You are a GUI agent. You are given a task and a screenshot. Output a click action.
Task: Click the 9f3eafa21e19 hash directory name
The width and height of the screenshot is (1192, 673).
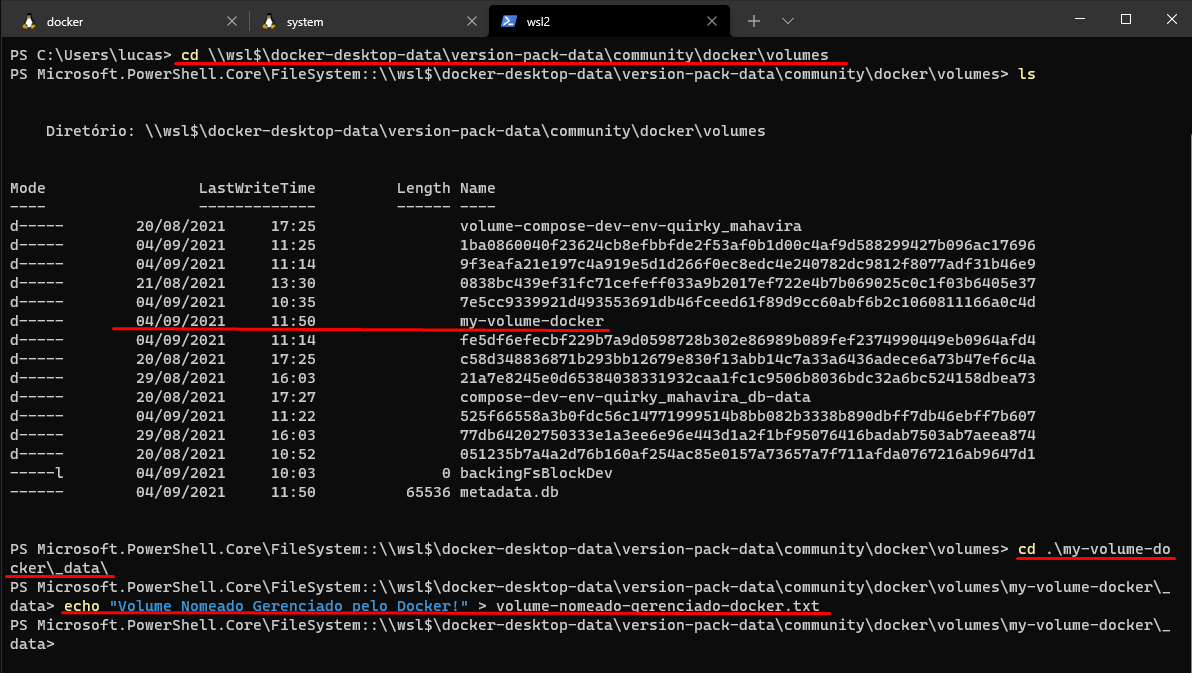tap(747, 264)
